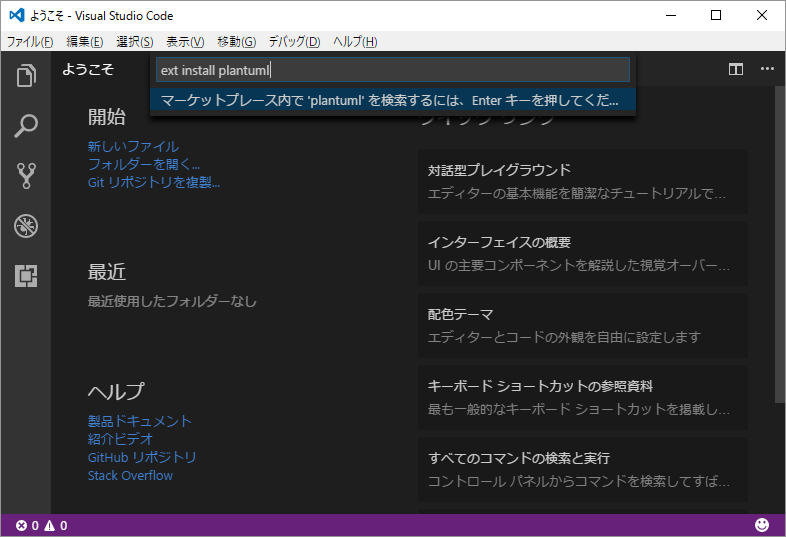Click the warnings count icon in status bar
786x537 pixels.
tap(49, 525)
